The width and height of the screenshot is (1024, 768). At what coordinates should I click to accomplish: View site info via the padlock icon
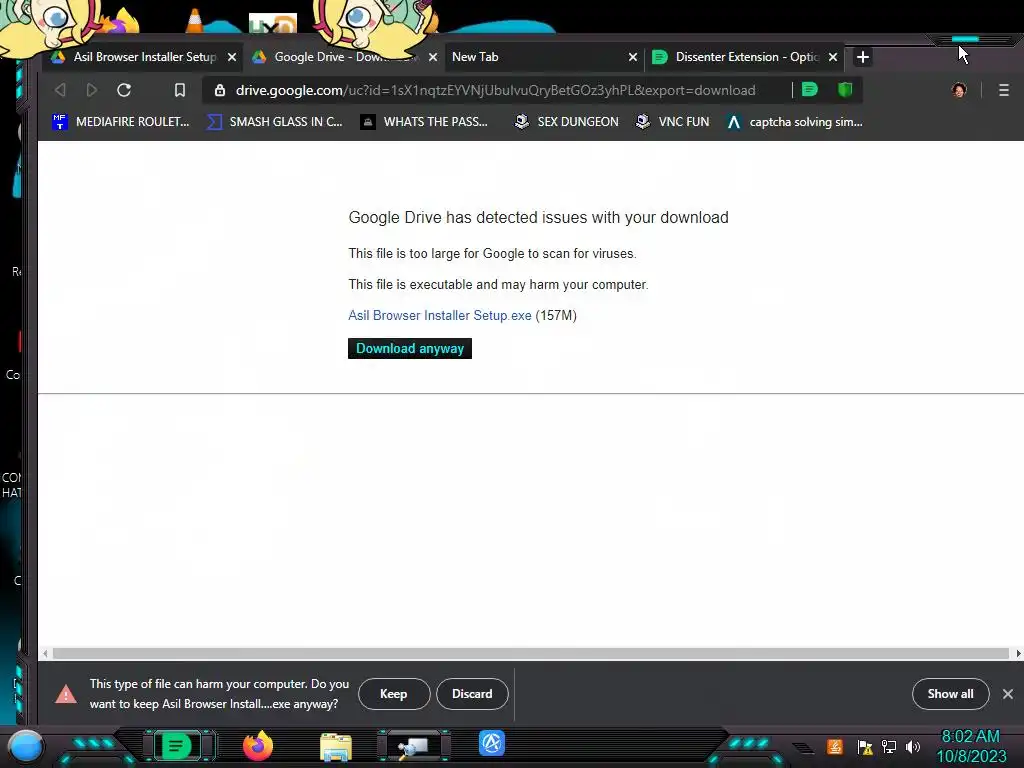click(220, 90)
